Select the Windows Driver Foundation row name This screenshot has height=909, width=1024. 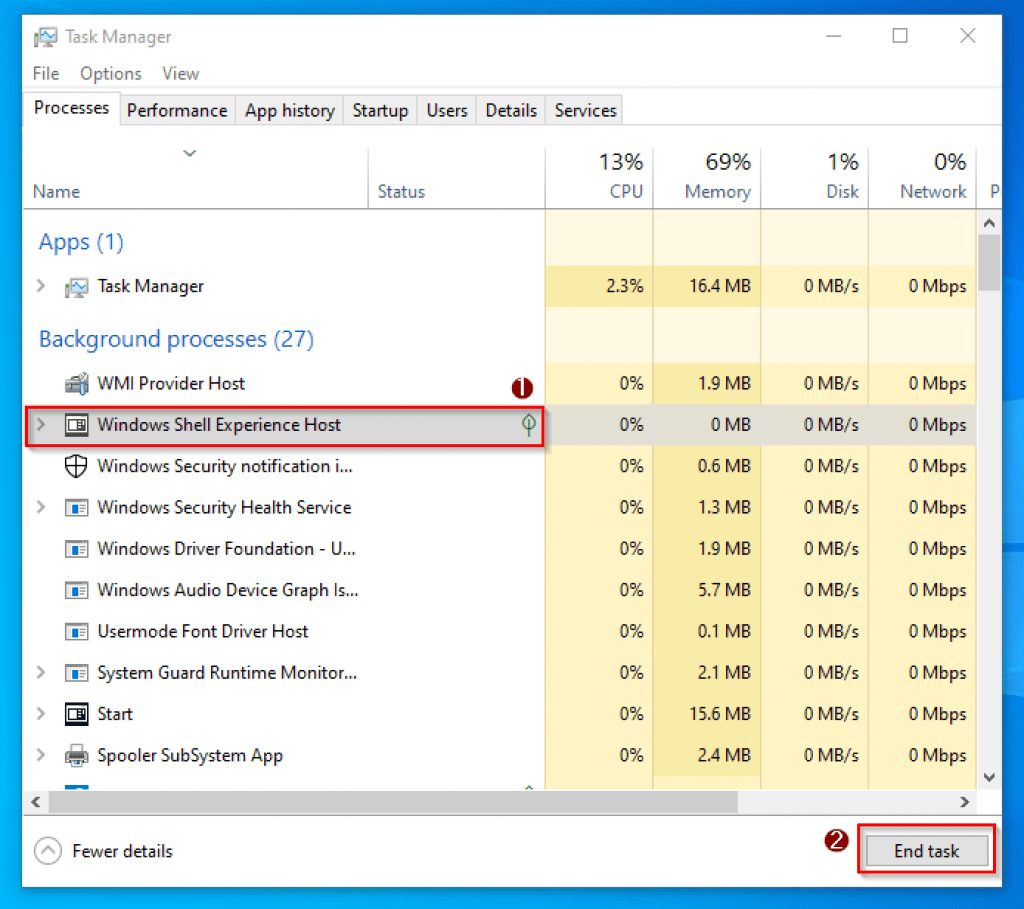(x=226, y=549)
